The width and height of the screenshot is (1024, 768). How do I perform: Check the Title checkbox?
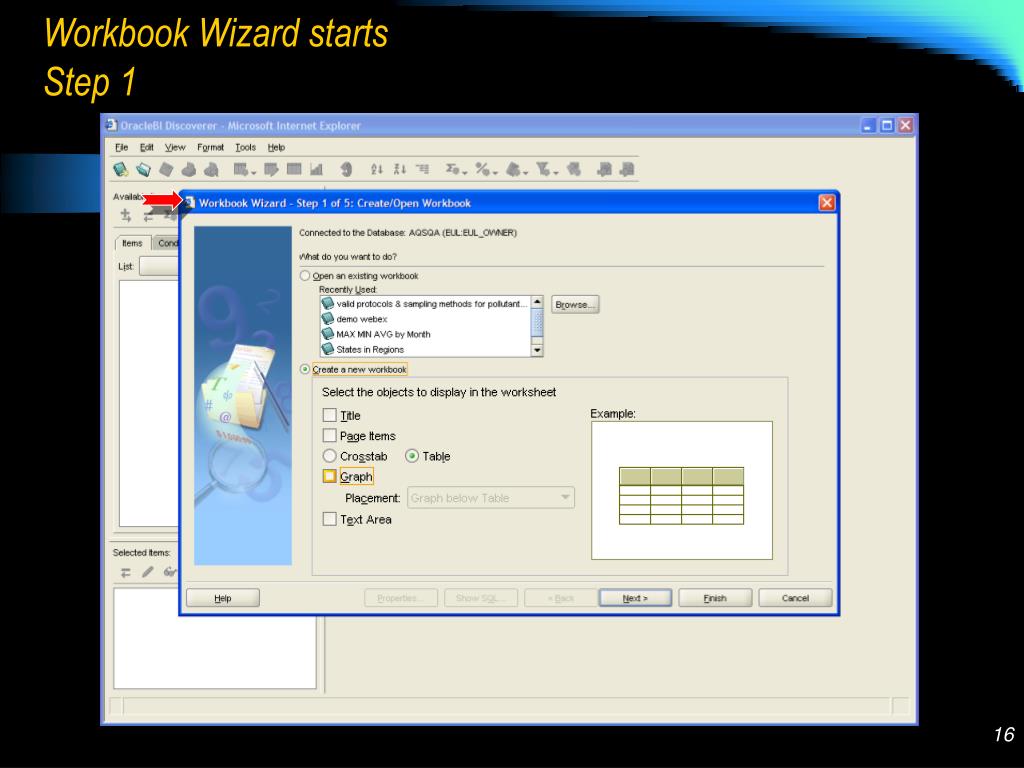click(330, 415)
